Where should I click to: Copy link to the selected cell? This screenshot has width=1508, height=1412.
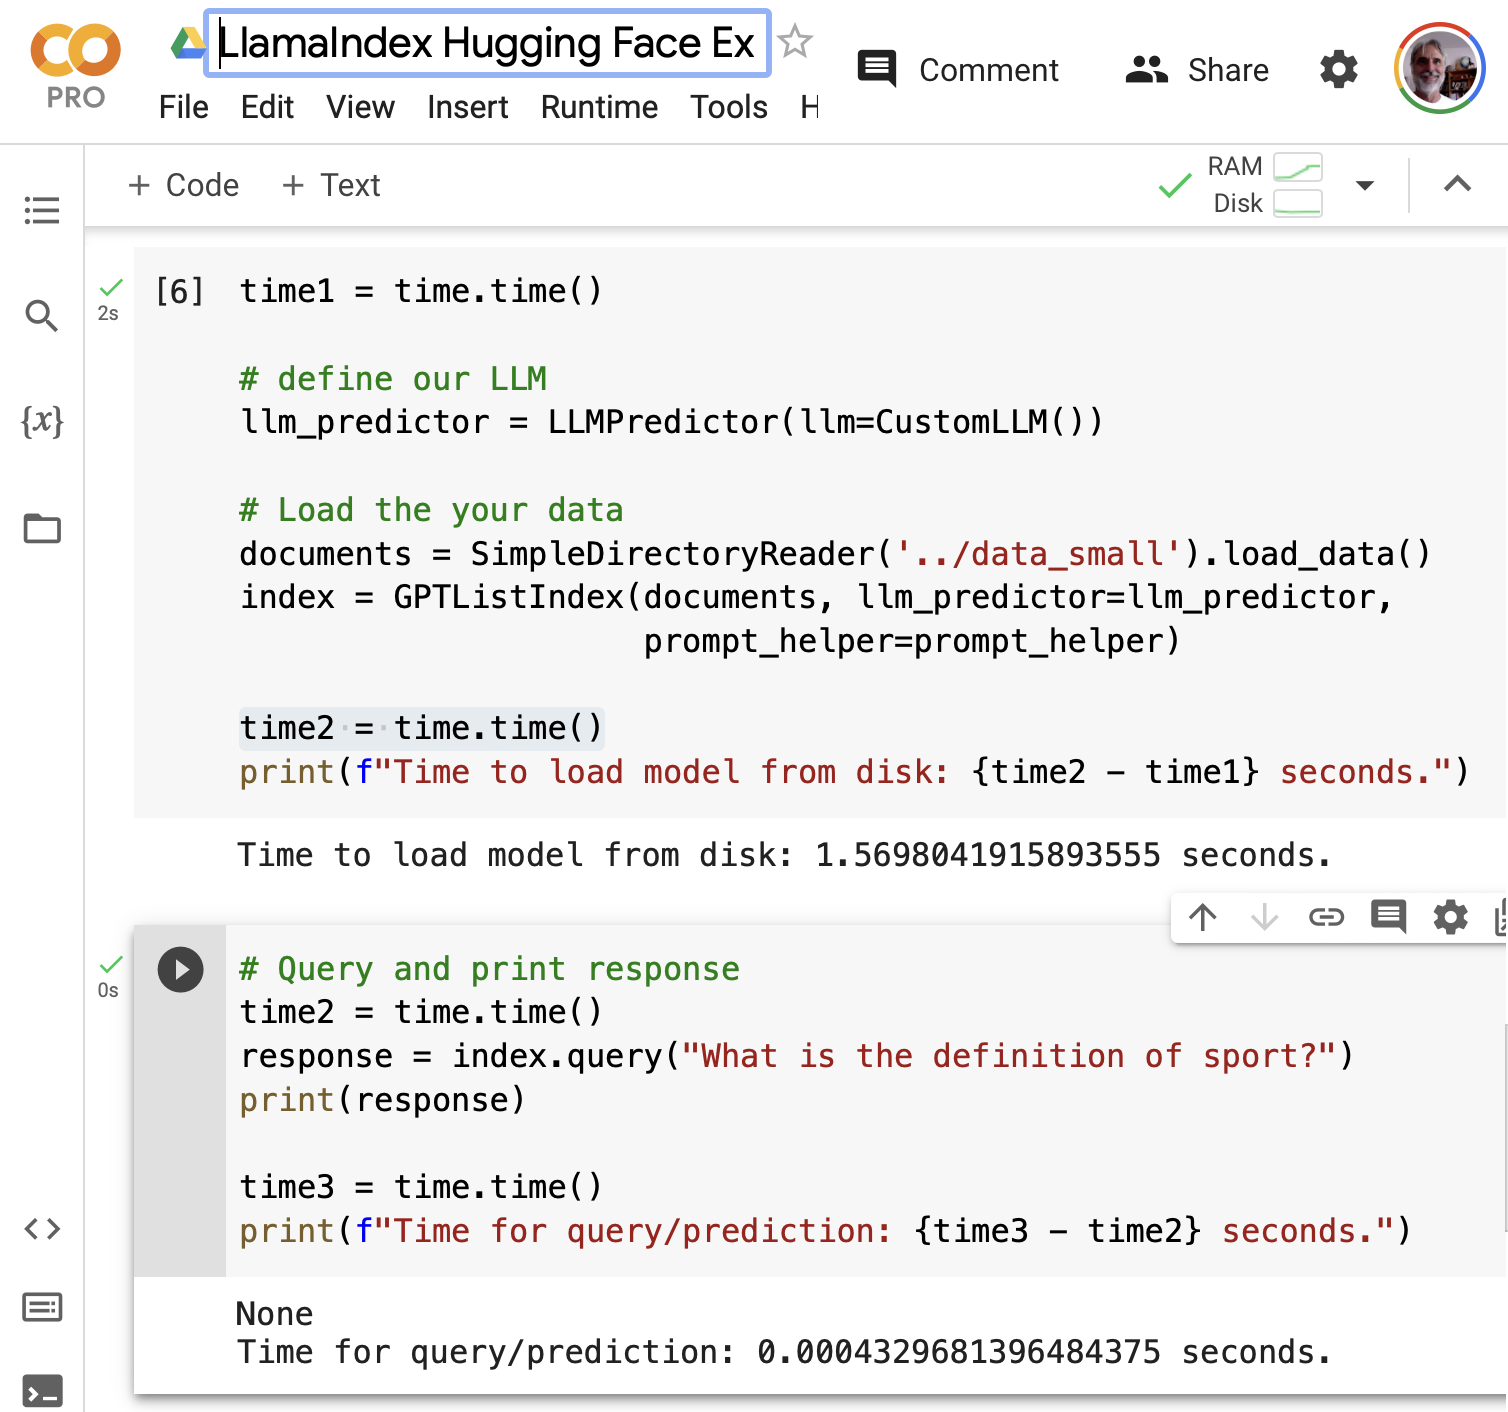(x=1326, y=917)
